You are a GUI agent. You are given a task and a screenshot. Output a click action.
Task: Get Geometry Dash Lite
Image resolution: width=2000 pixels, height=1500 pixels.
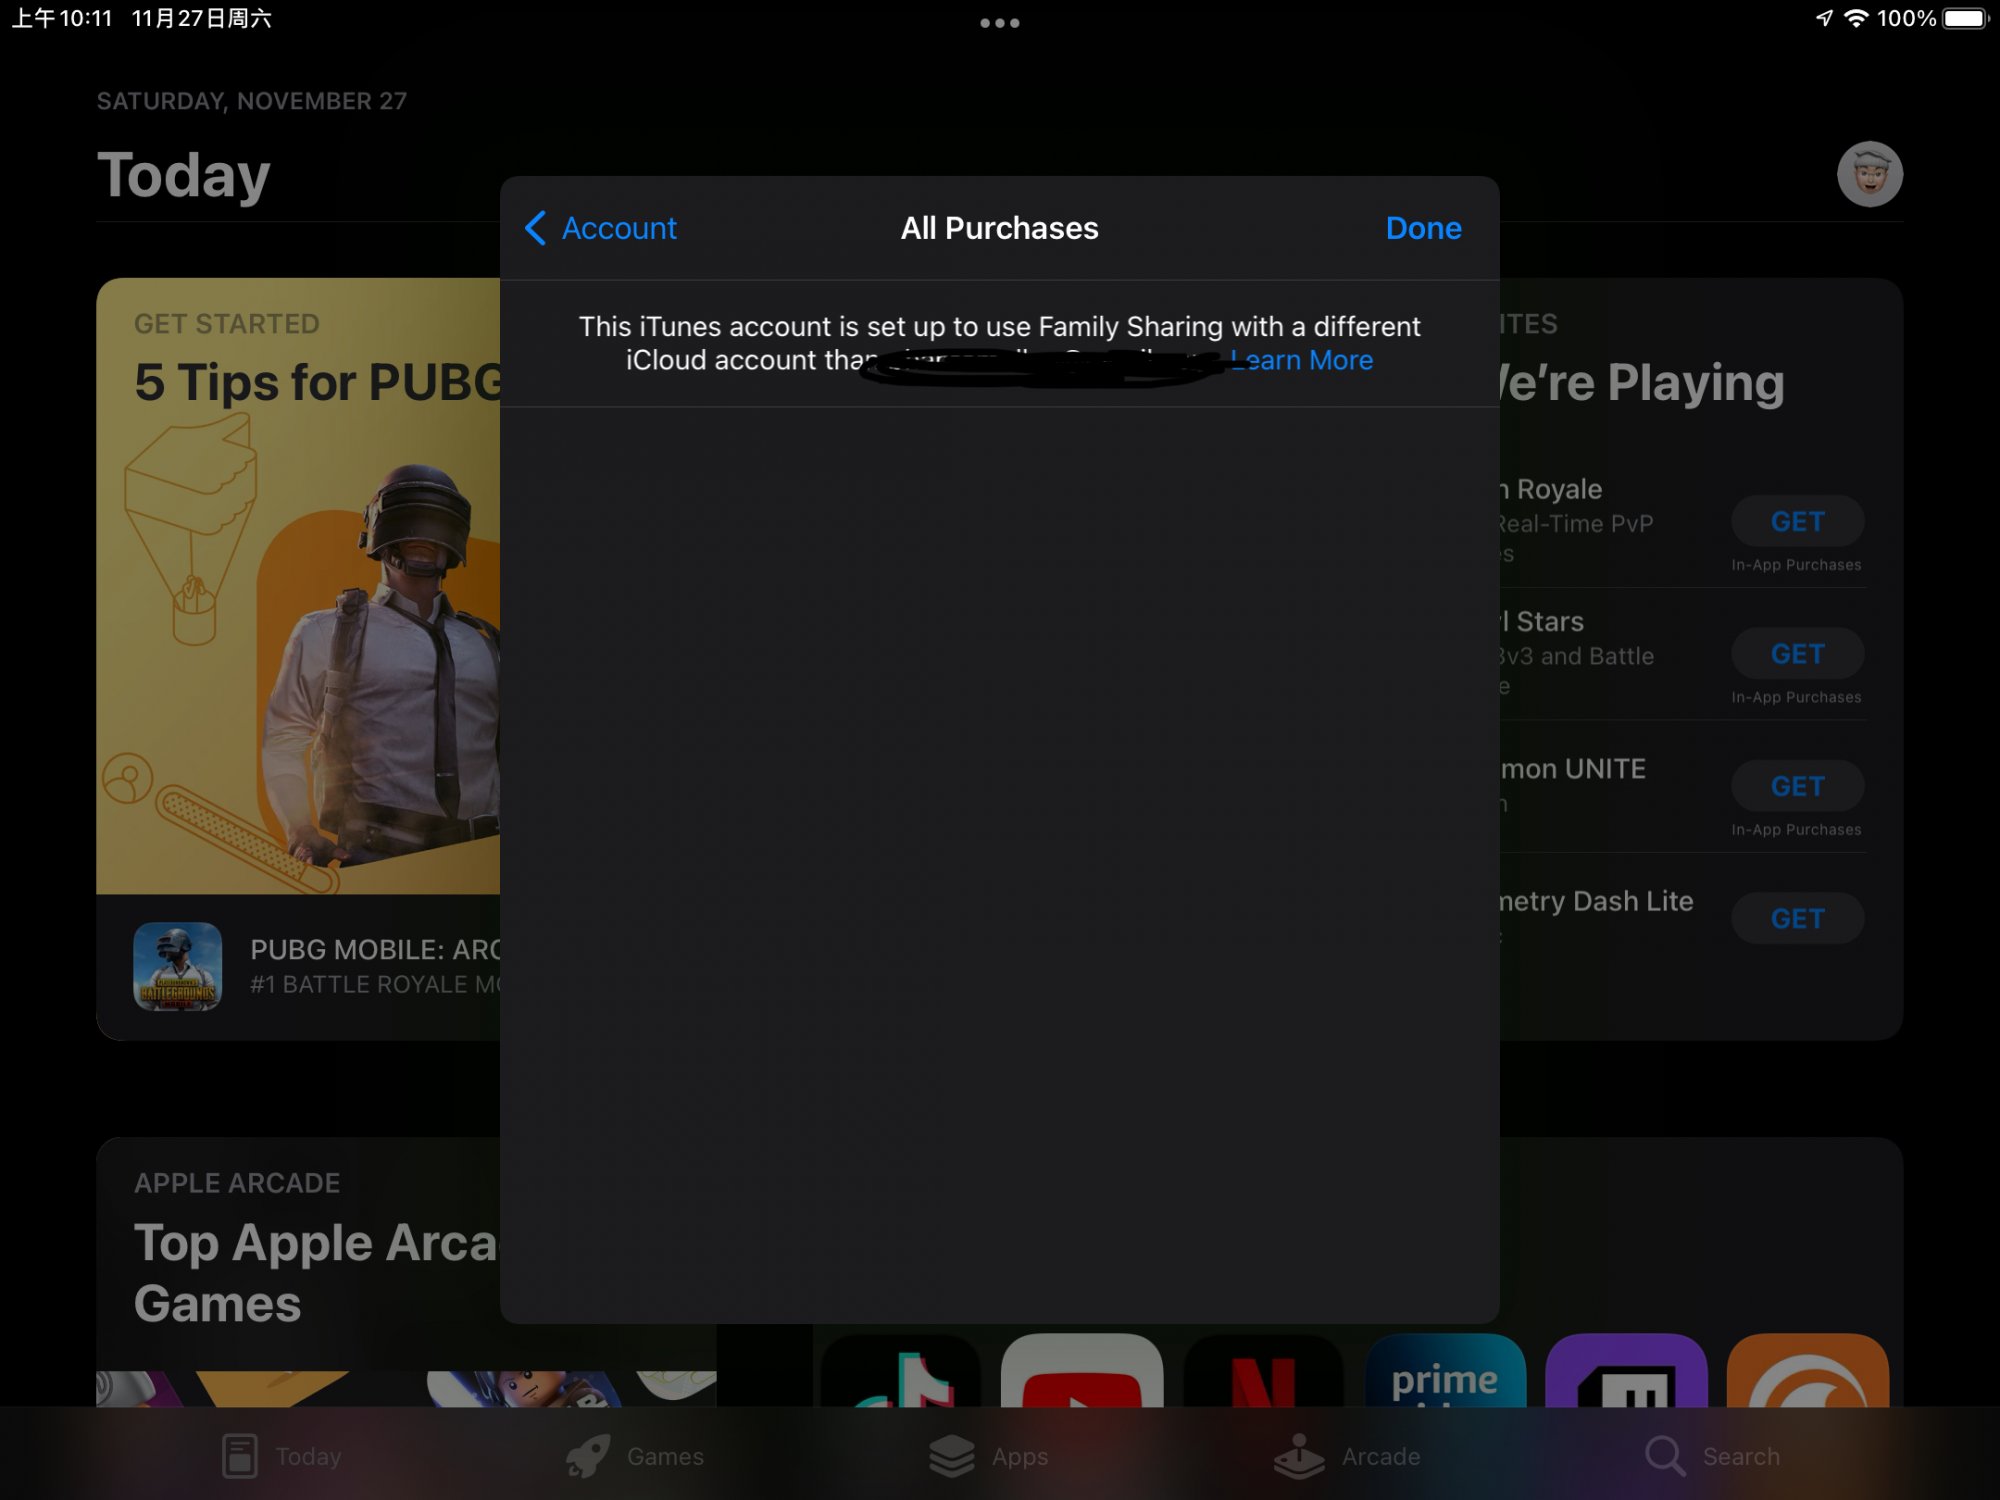(x=1797, y=919)
